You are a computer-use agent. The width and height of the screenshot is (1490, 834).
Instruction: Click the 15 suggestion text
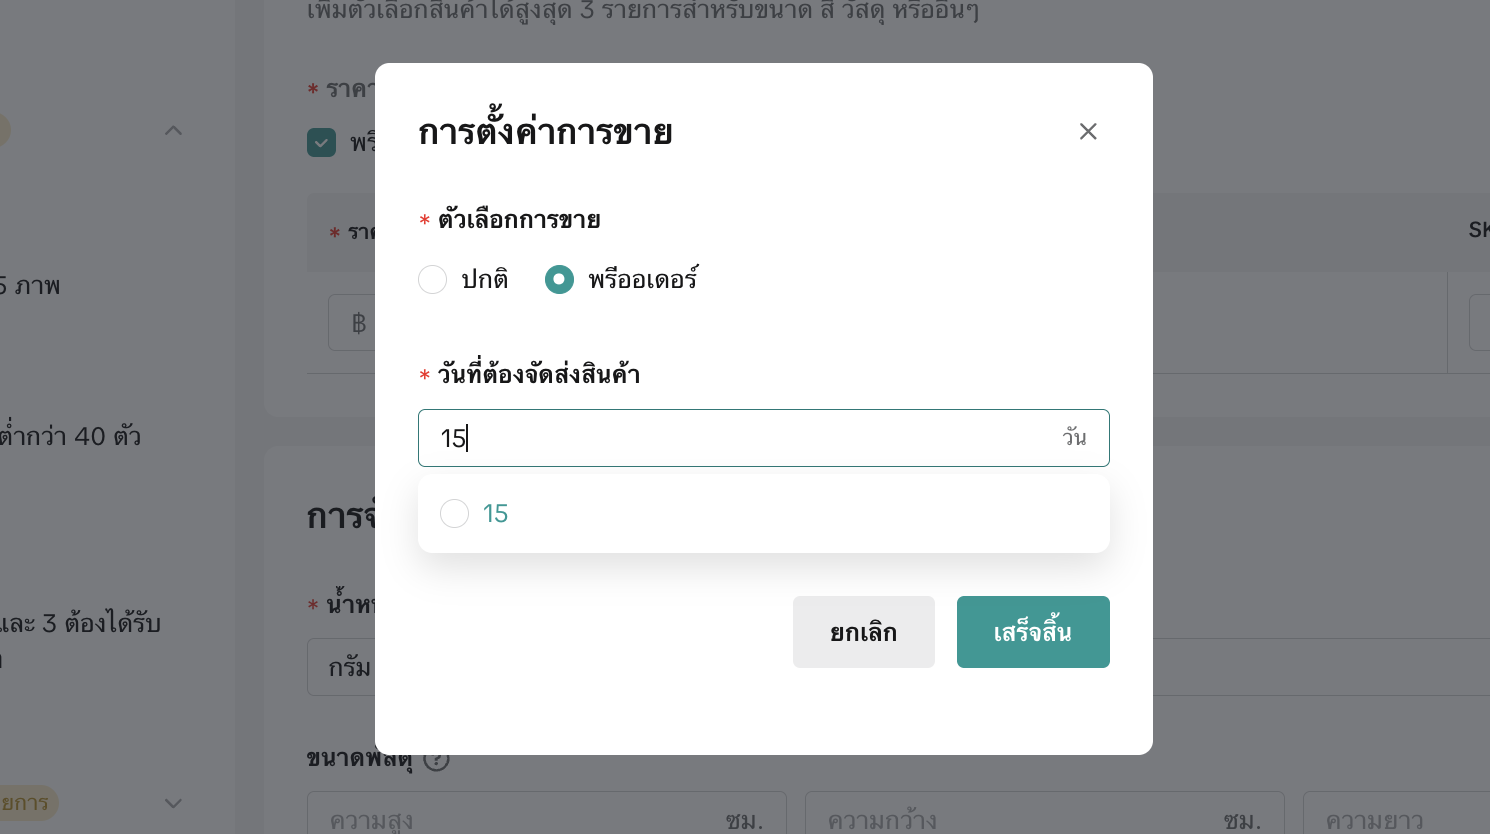tap(495, 513)
